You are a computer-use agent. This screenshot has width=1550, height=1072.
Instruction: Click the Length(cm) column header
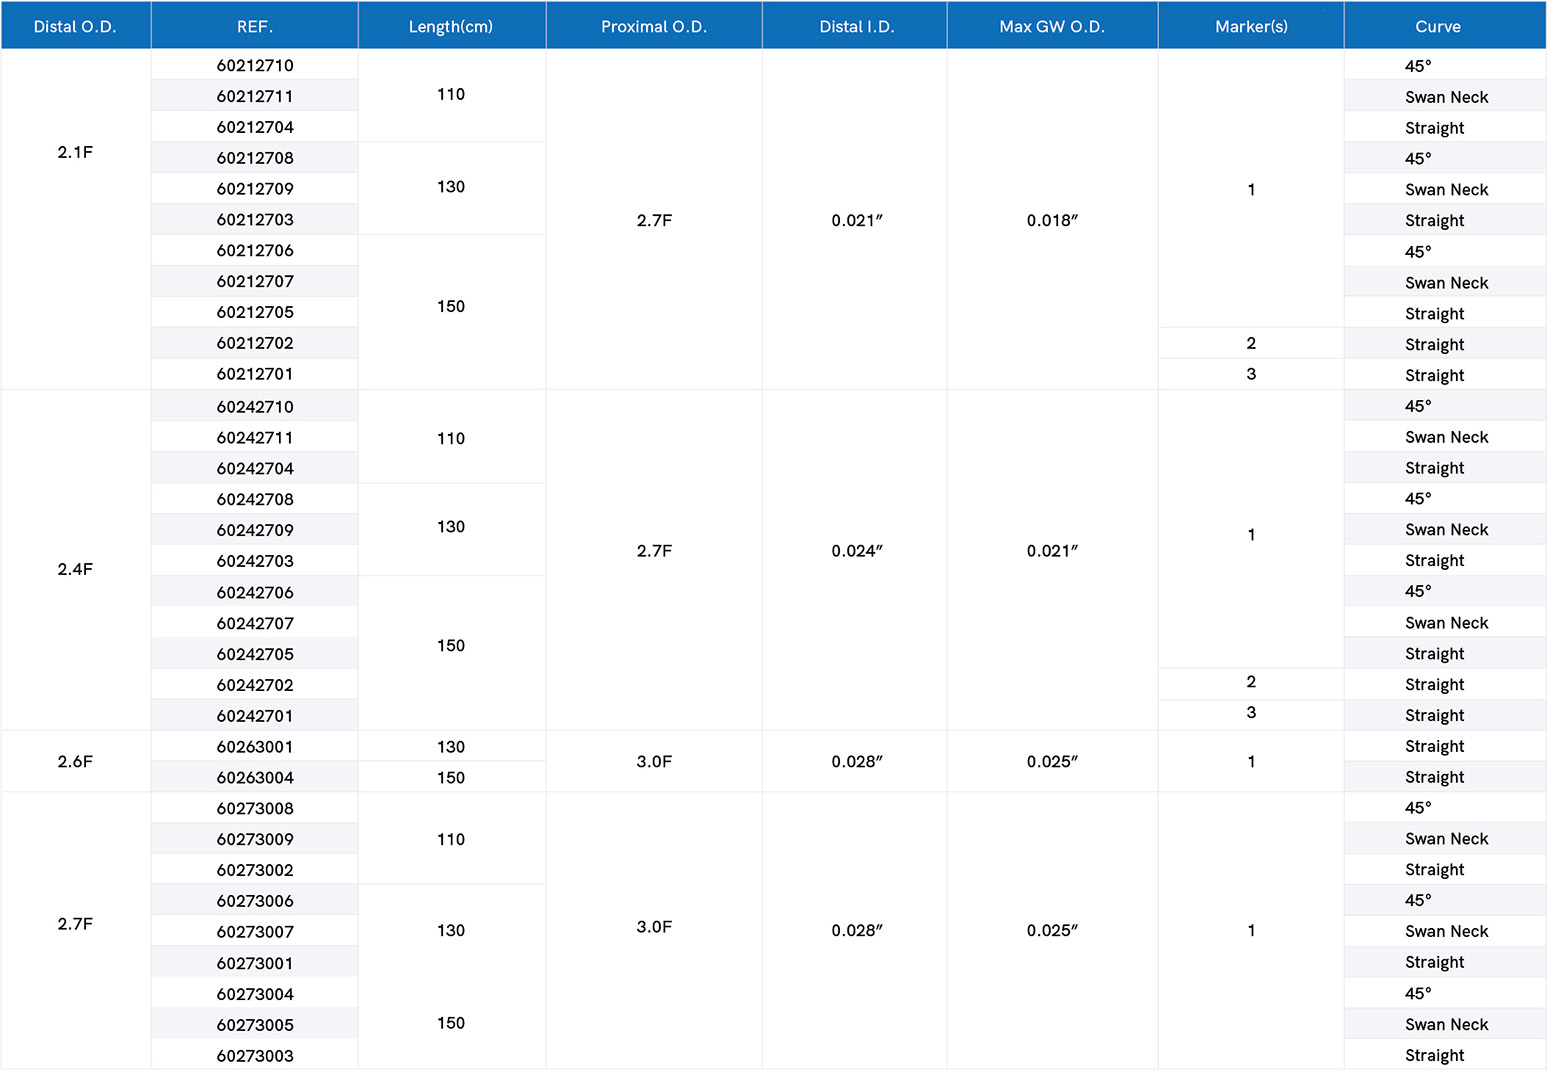(x=451, y=26)
